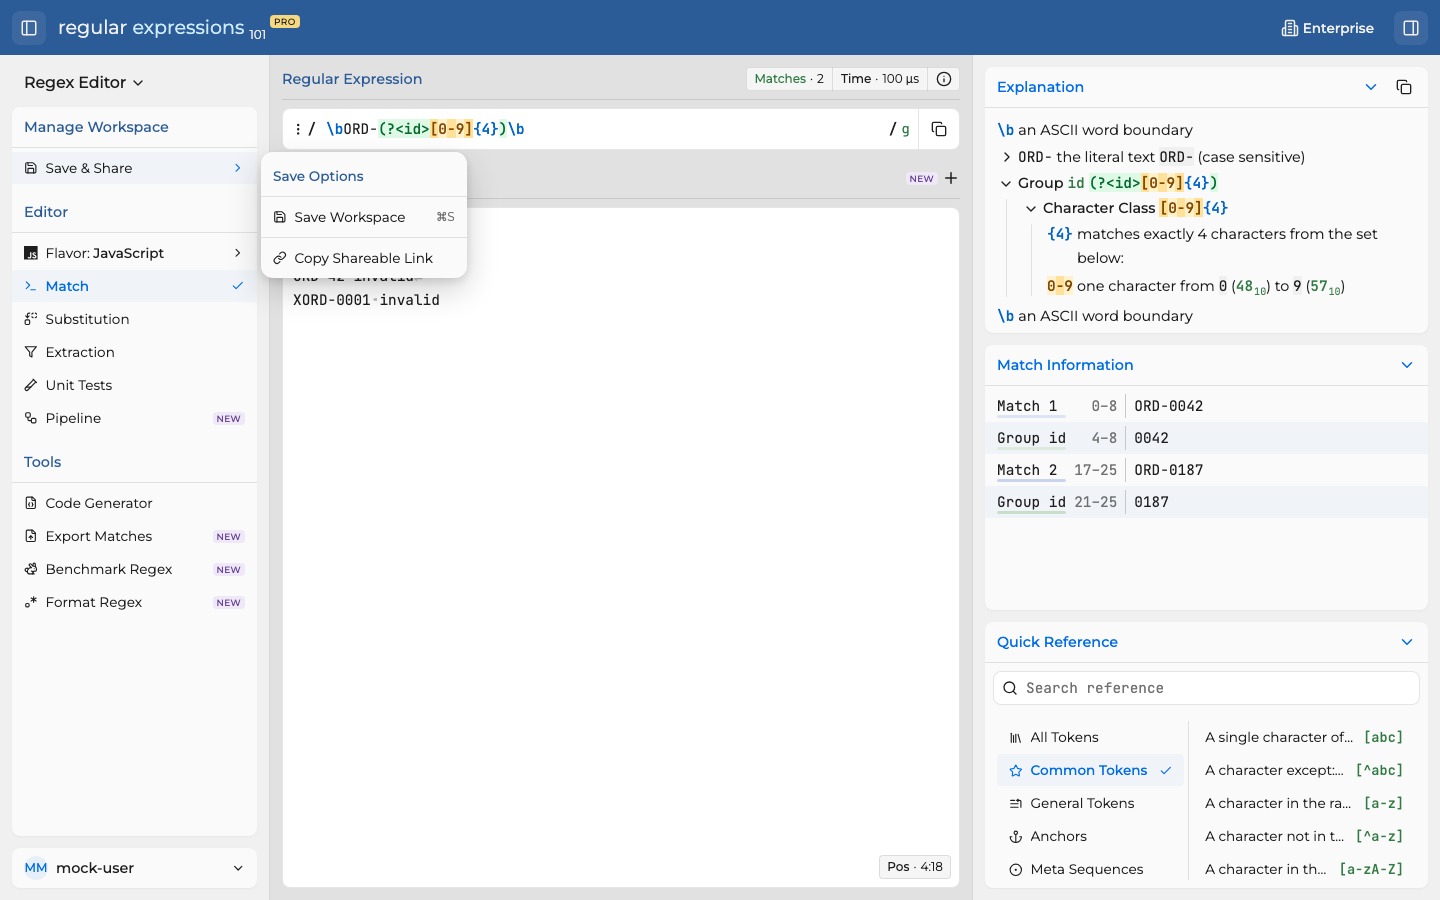Screen dimensions: 1440x900
Task: Click into the regular expression field
Action: pos(603,129)
